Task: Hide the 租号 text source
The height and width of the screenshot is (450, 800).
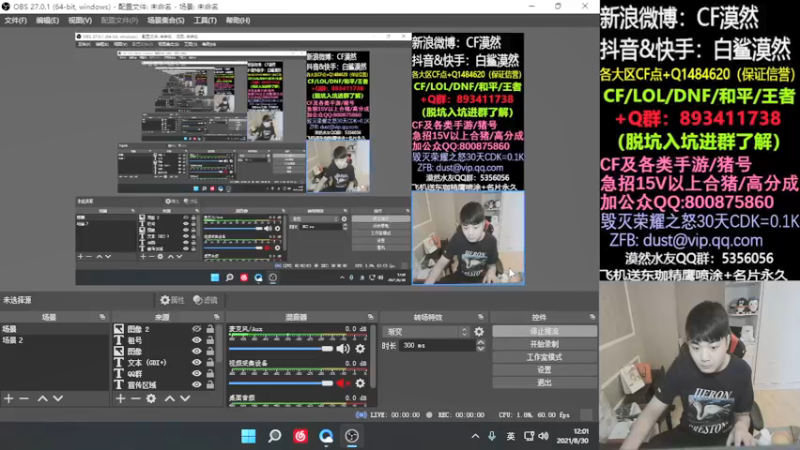Action: [x=196, y=340]
